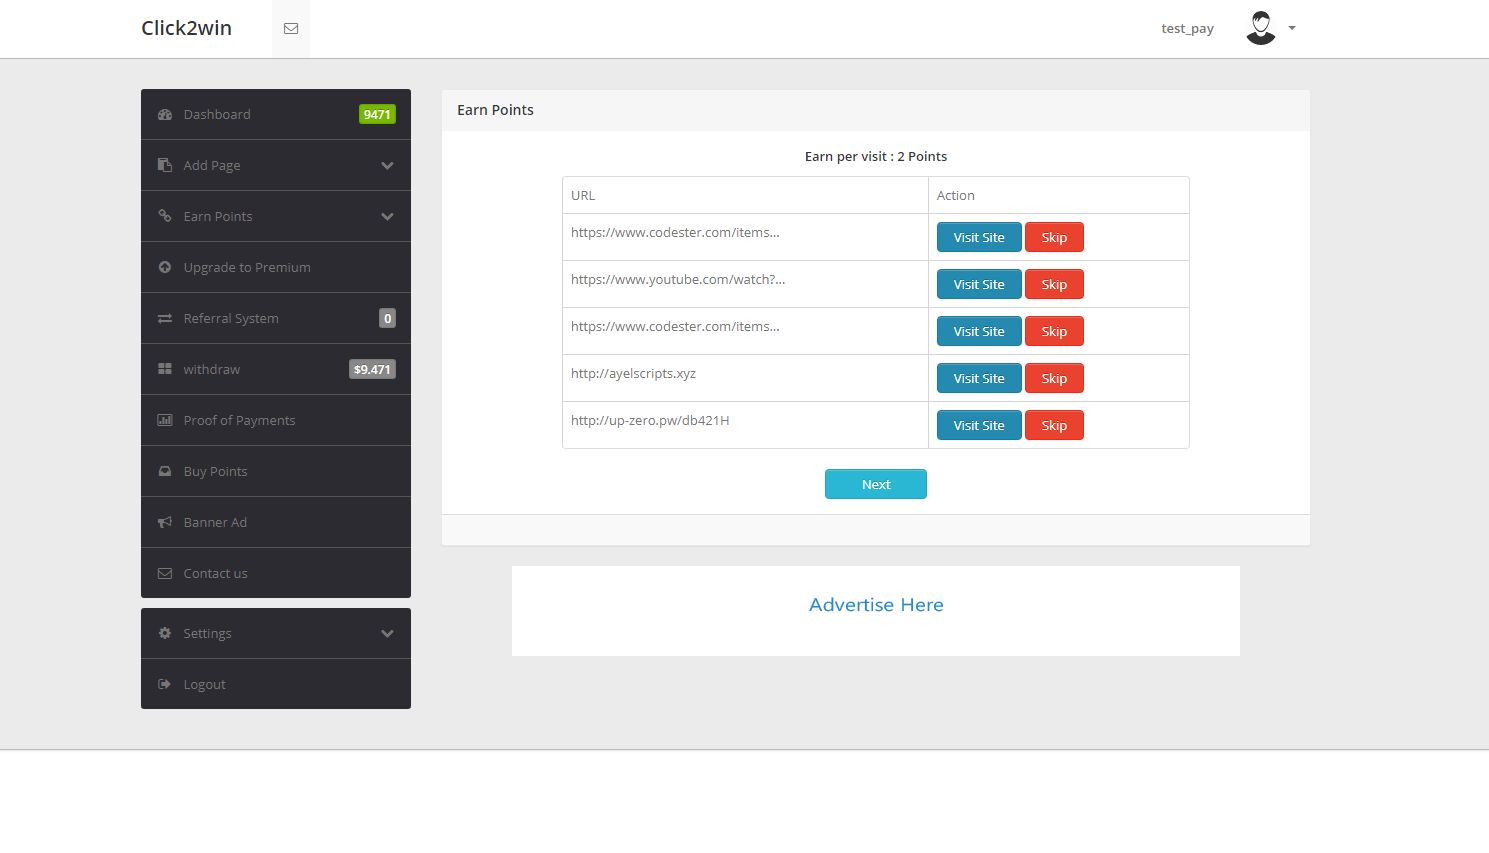Click the Referral System 0 badge

pos(387,319)
